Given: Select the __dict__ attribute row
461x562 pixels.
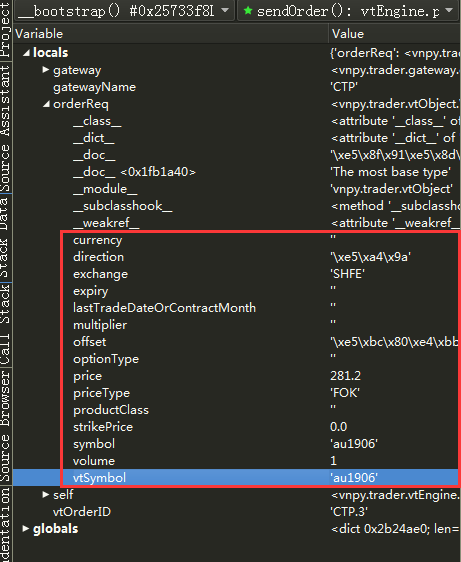Looking at the screenshot, I should tap(237, 138).
